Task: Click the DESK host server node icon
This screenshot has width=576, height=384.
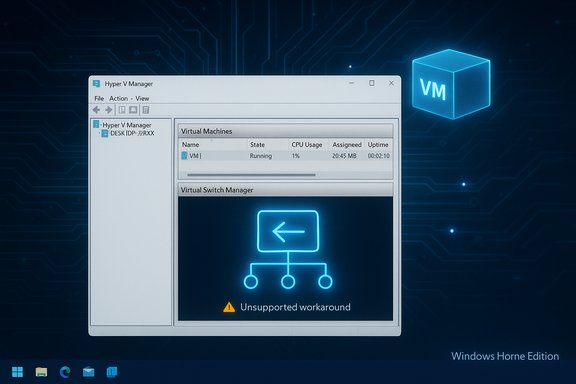Action: [x=105, y=133]
